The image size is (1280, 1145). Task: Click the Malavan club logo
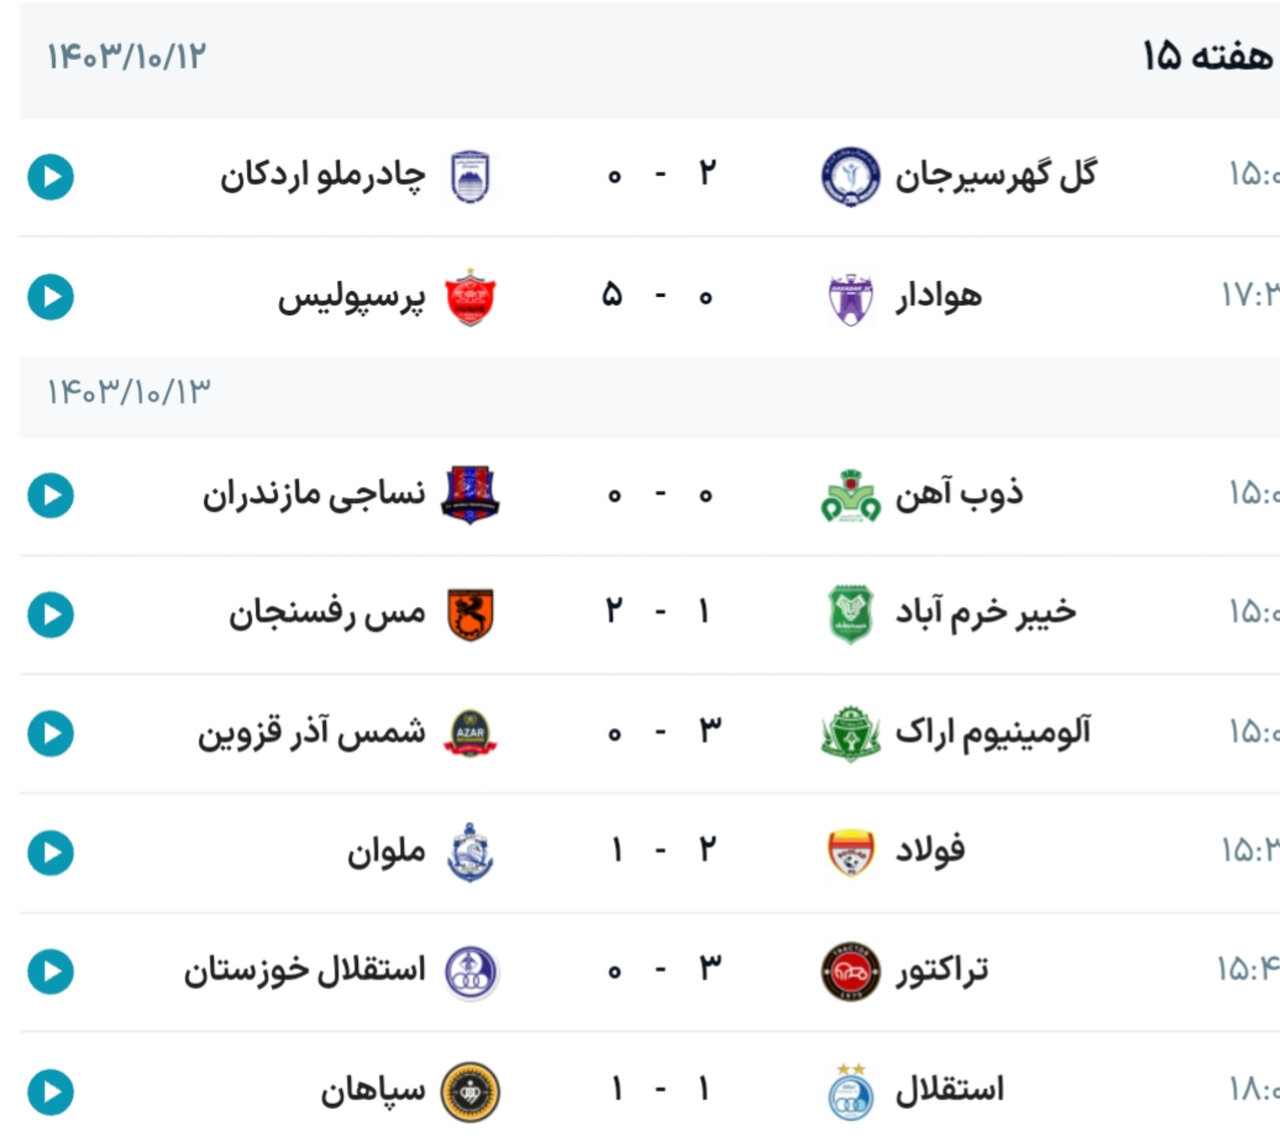(469, 853)
